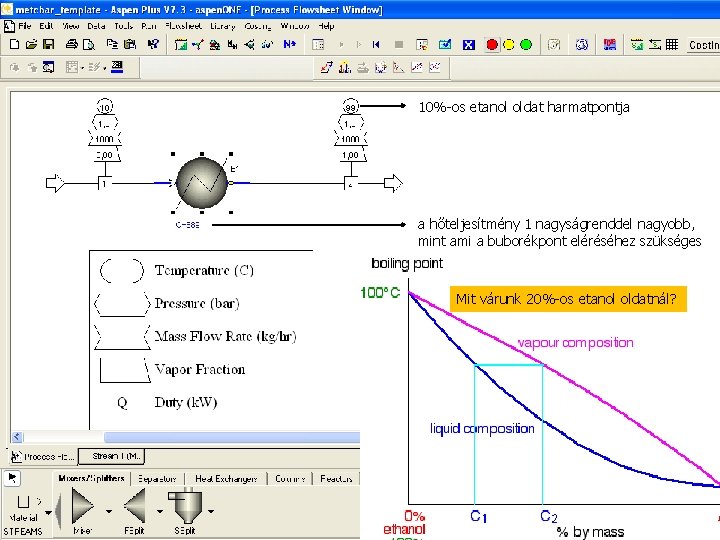Select the heater block on flowsheet
Screen dimensions: 720x540
(202, 183)
